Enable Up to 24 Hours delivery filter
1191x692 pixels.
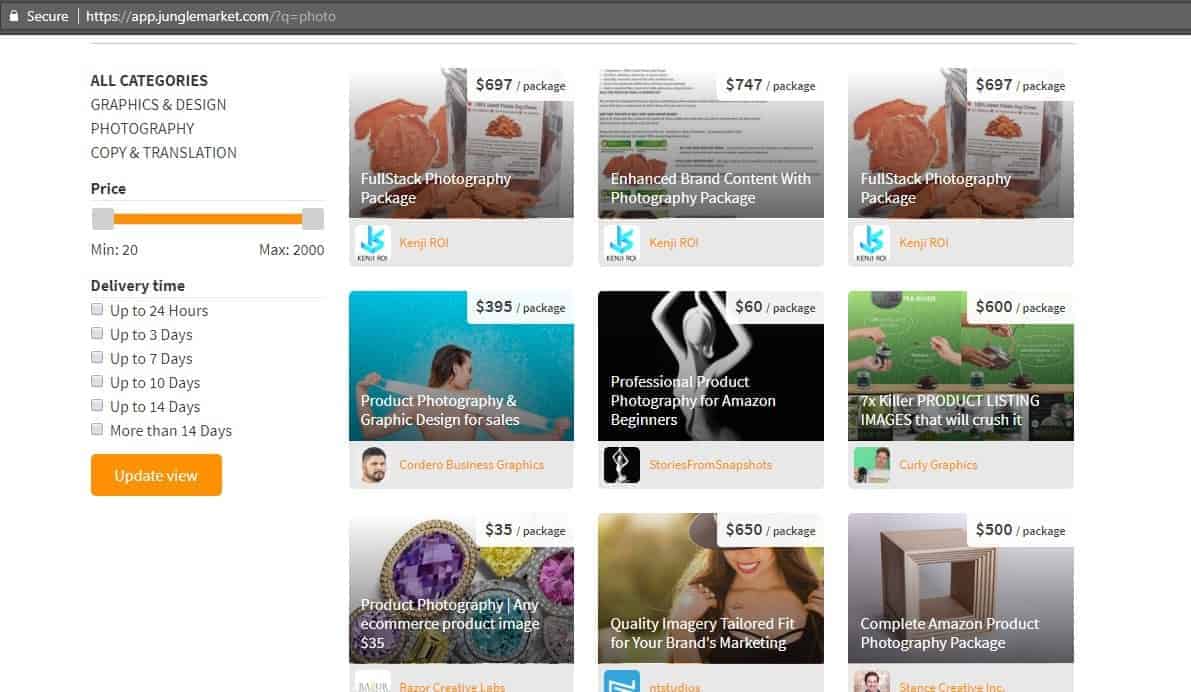point(97,309)
